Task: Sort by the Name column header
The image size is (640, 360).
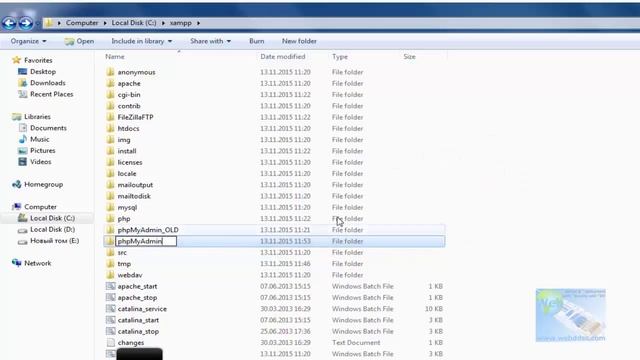Action: (x=115, y=57)
